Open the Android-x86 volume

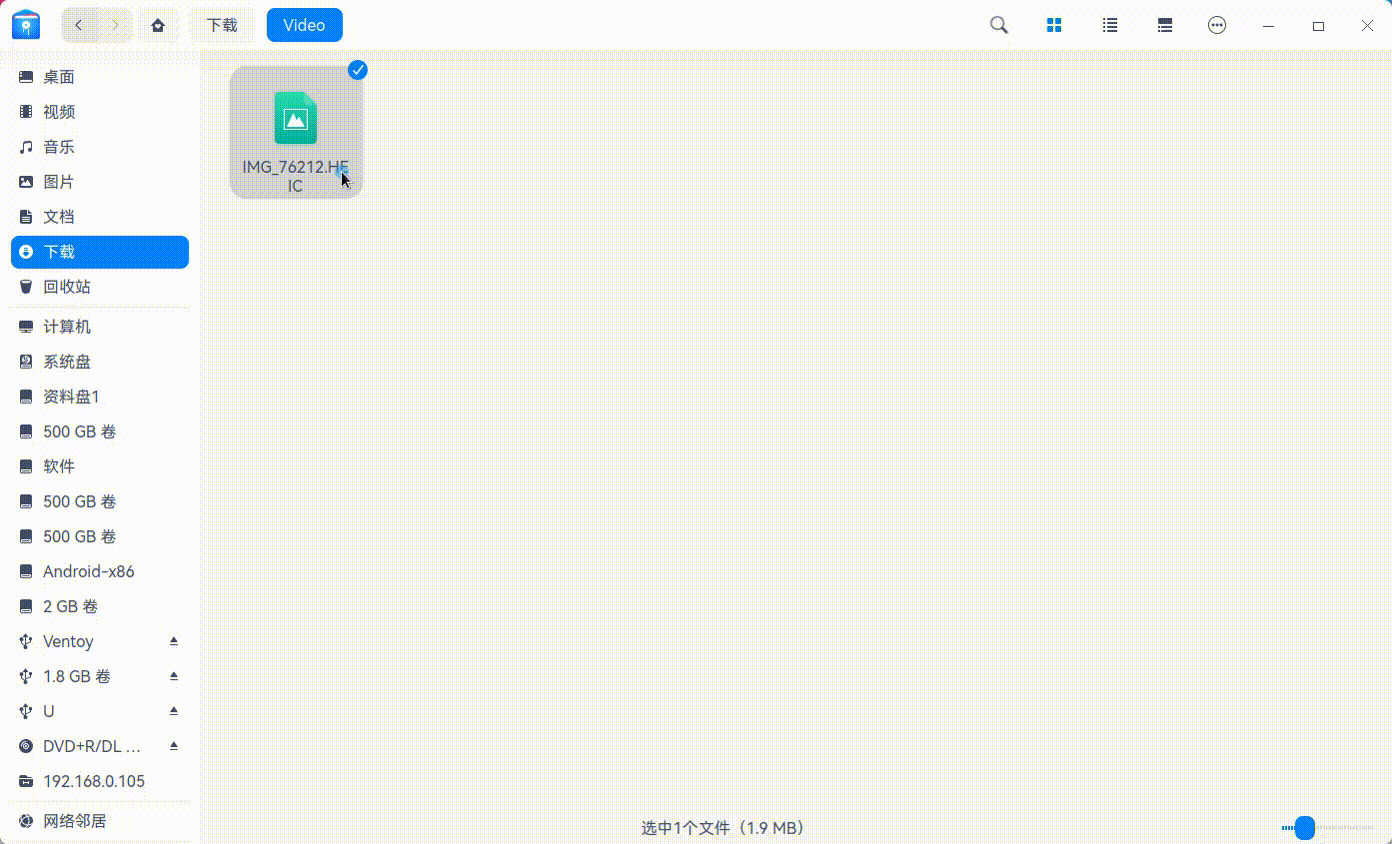[x=88, y=571]
